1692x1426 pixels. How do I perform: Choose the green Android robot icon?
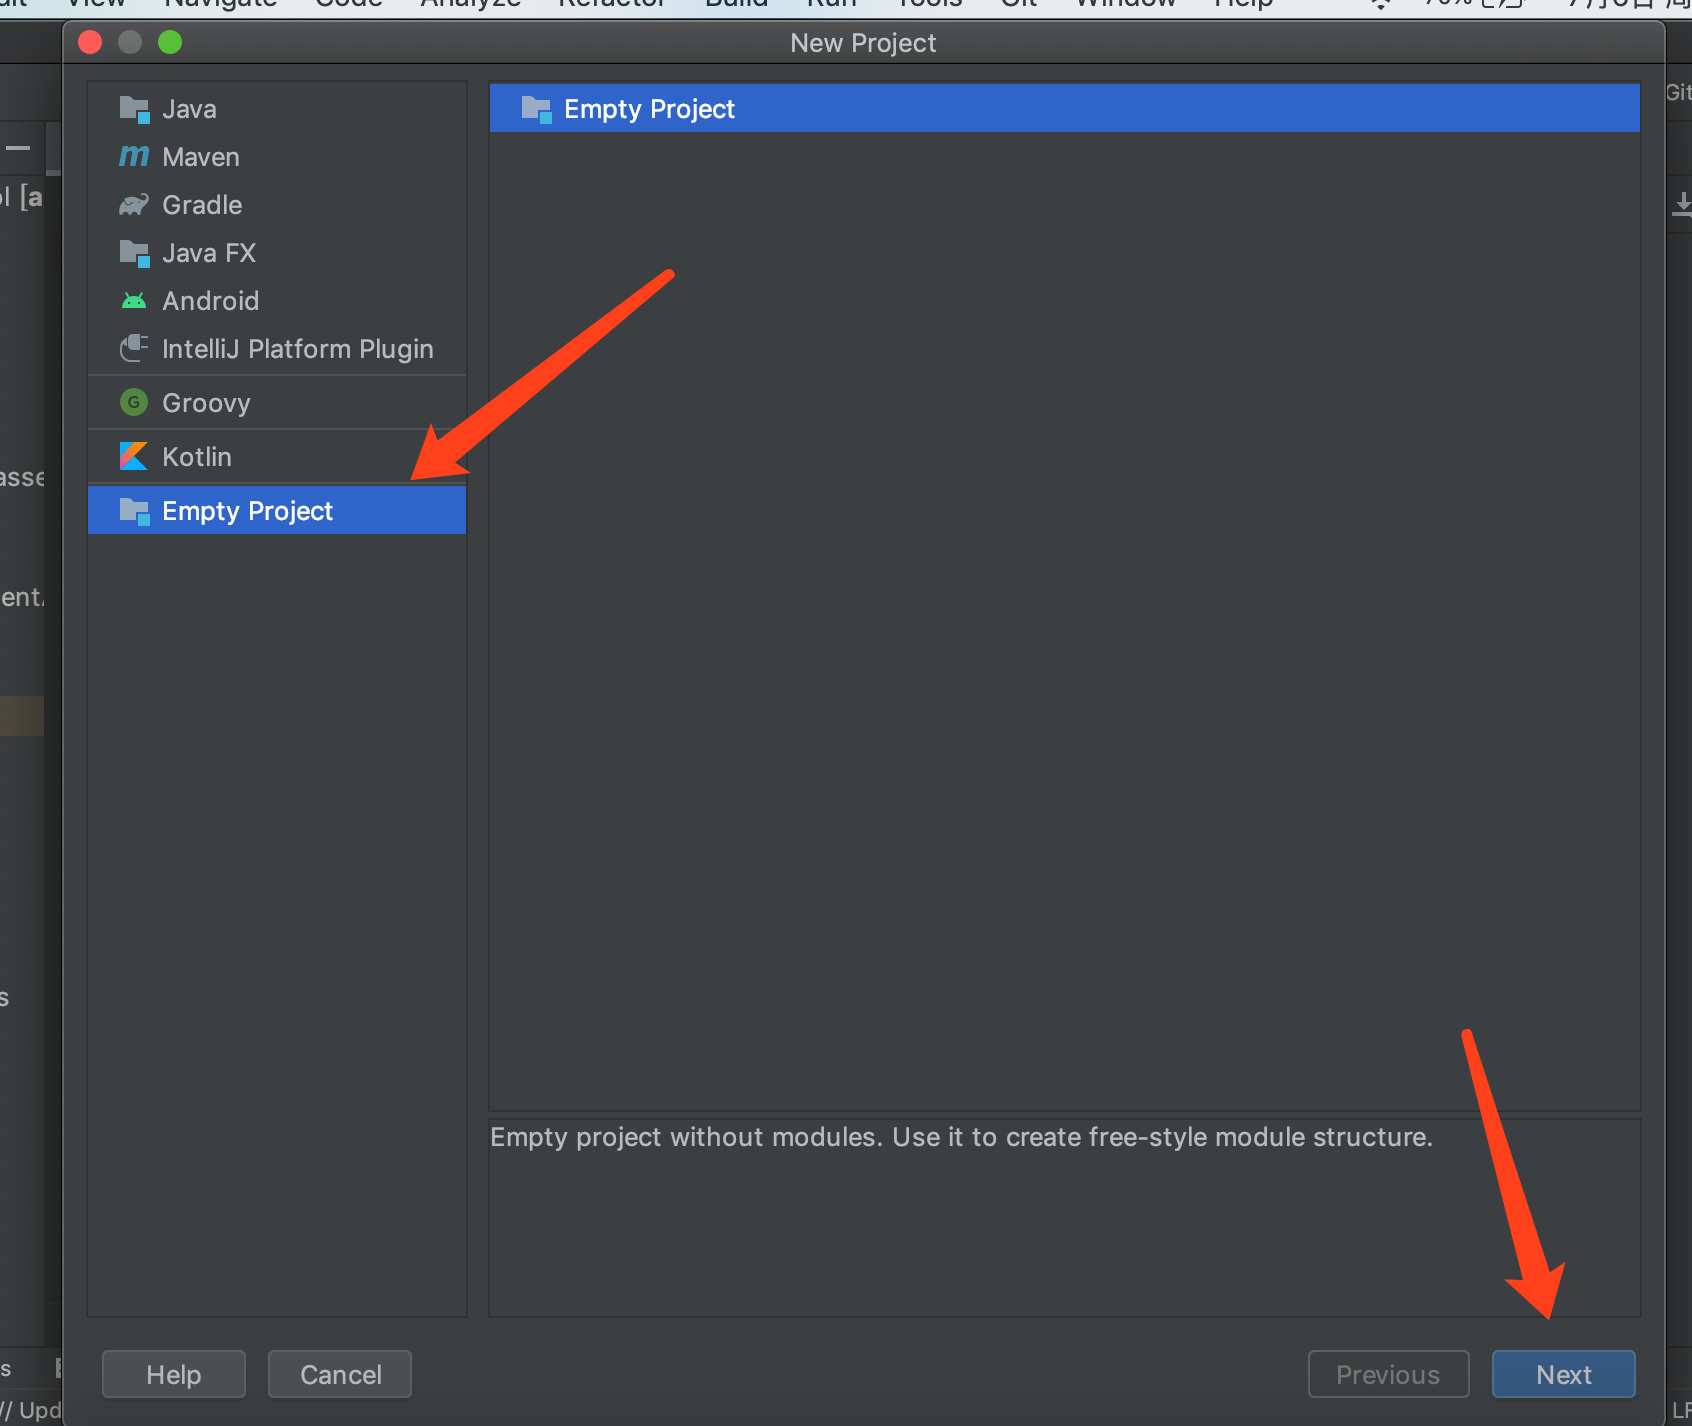pos(134,301)
